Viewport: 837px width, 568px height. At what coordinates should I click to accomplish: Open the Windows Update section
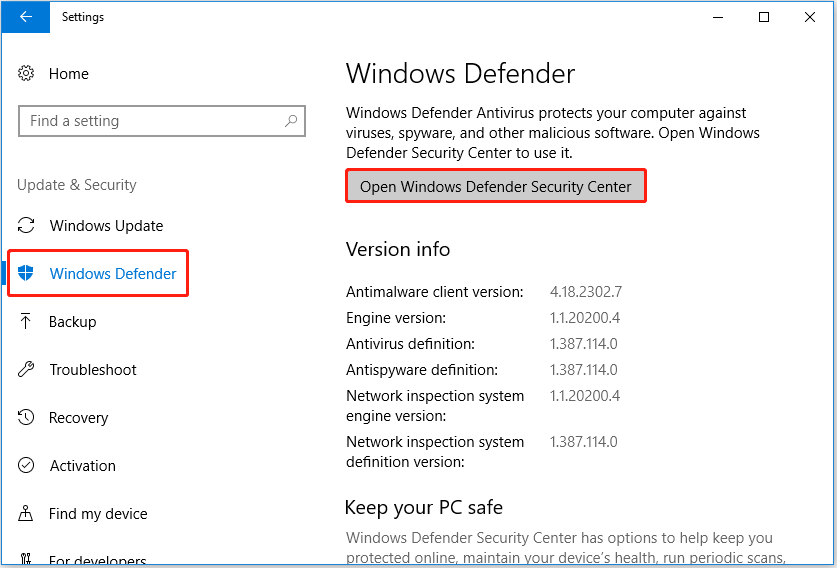(x=106, y=226)
